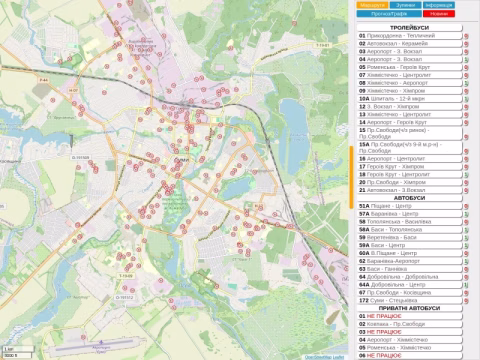The image size is (480, 360).
Task: Select private bus 04 Аеропорт - Хіммістечко
Action: (x=409, y=340)
